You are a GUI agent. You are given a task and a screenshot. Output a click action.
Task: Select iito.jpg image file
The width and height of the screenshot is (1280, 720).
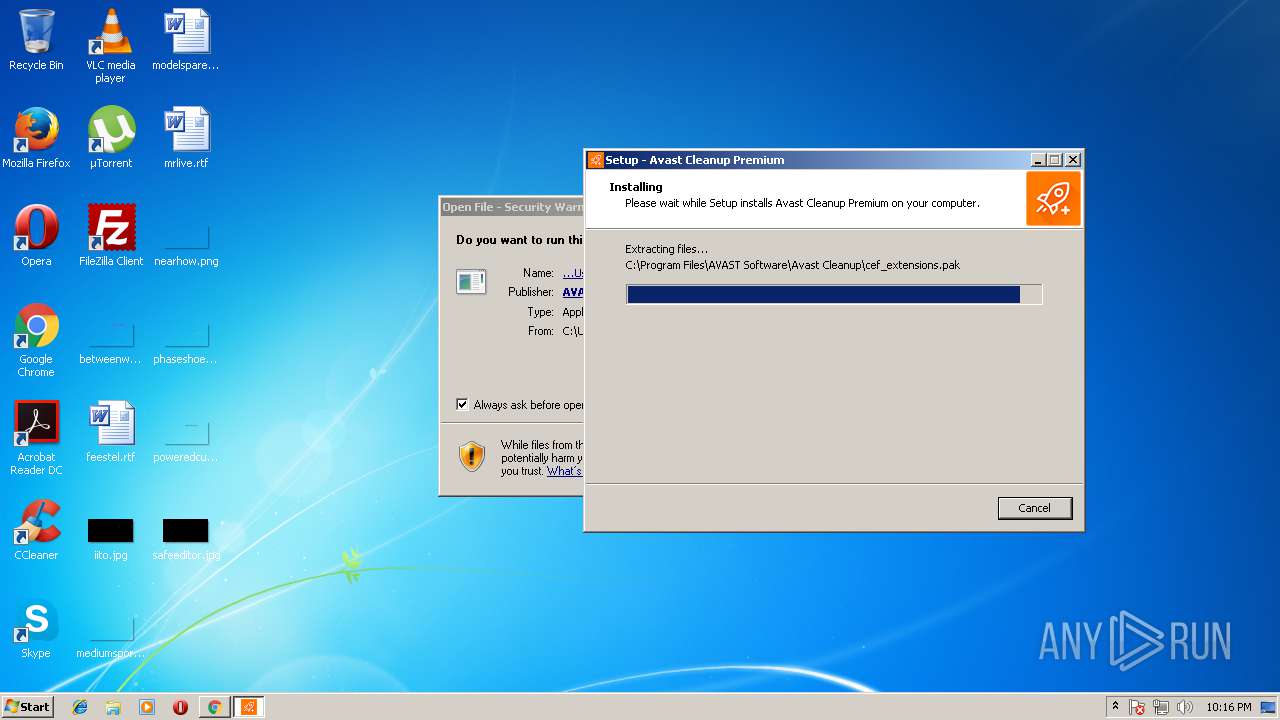pos(110,540)
